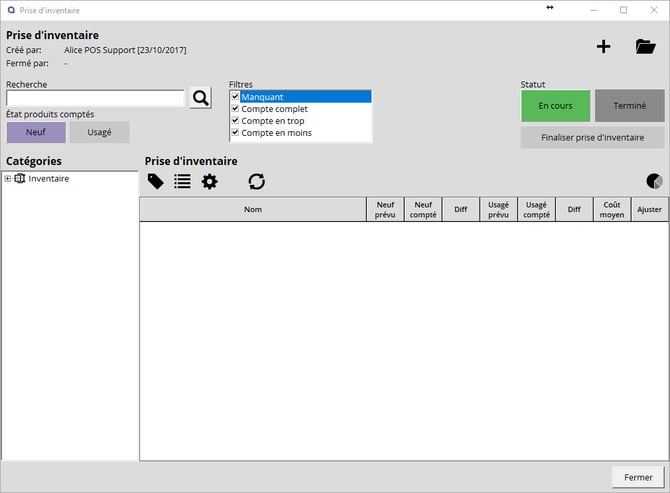The image size is (670, 493).
Task: Switch to Usagé product state
Action: [x=99, y=132]
